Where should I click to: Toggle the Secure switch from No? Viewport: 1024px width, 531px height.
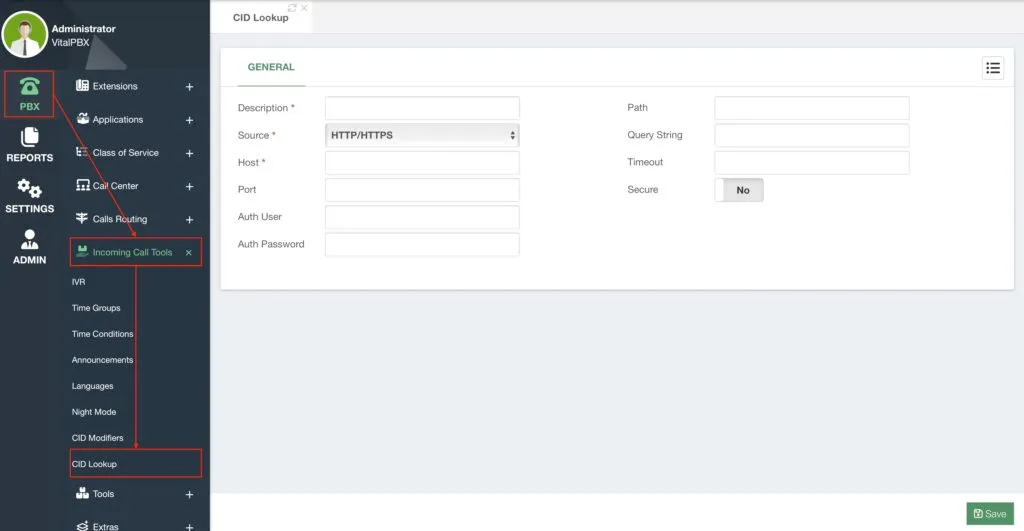[x=739, y=190]
